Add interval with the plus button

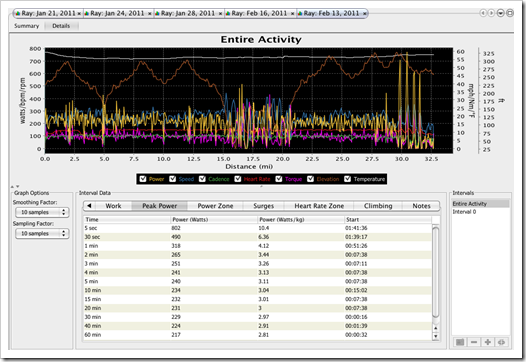[488, 342]
